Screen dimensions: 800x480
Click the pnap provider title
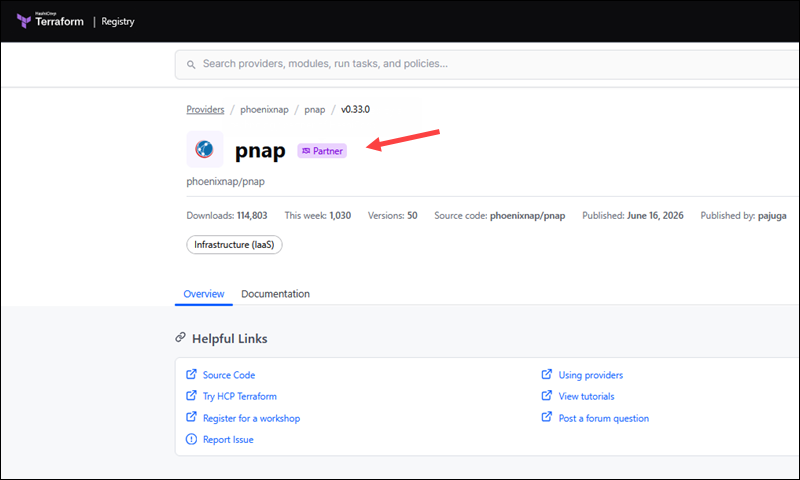260,151
